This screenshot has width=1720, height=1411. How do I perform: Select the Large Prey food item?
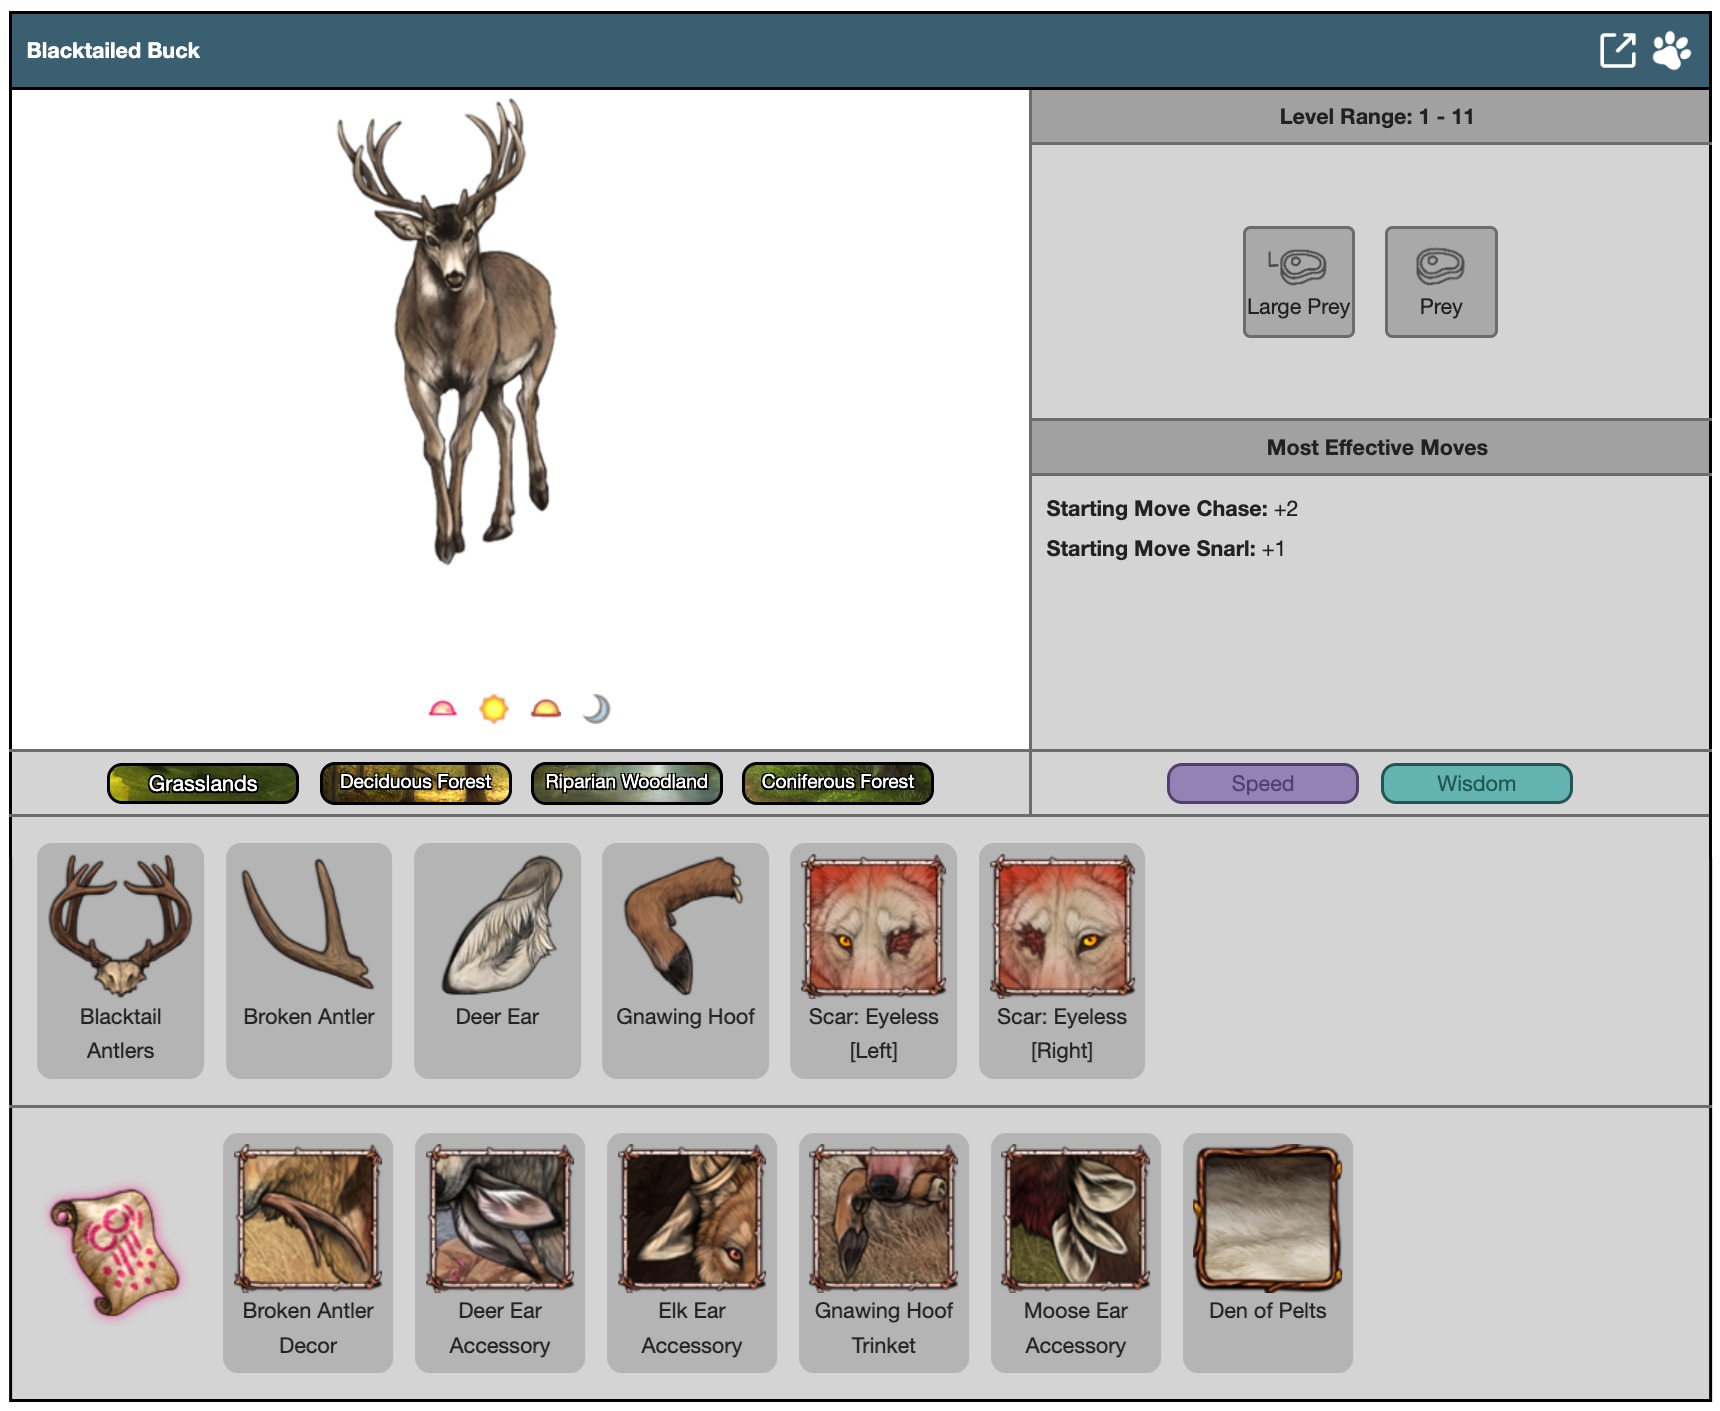point(1298,282)
